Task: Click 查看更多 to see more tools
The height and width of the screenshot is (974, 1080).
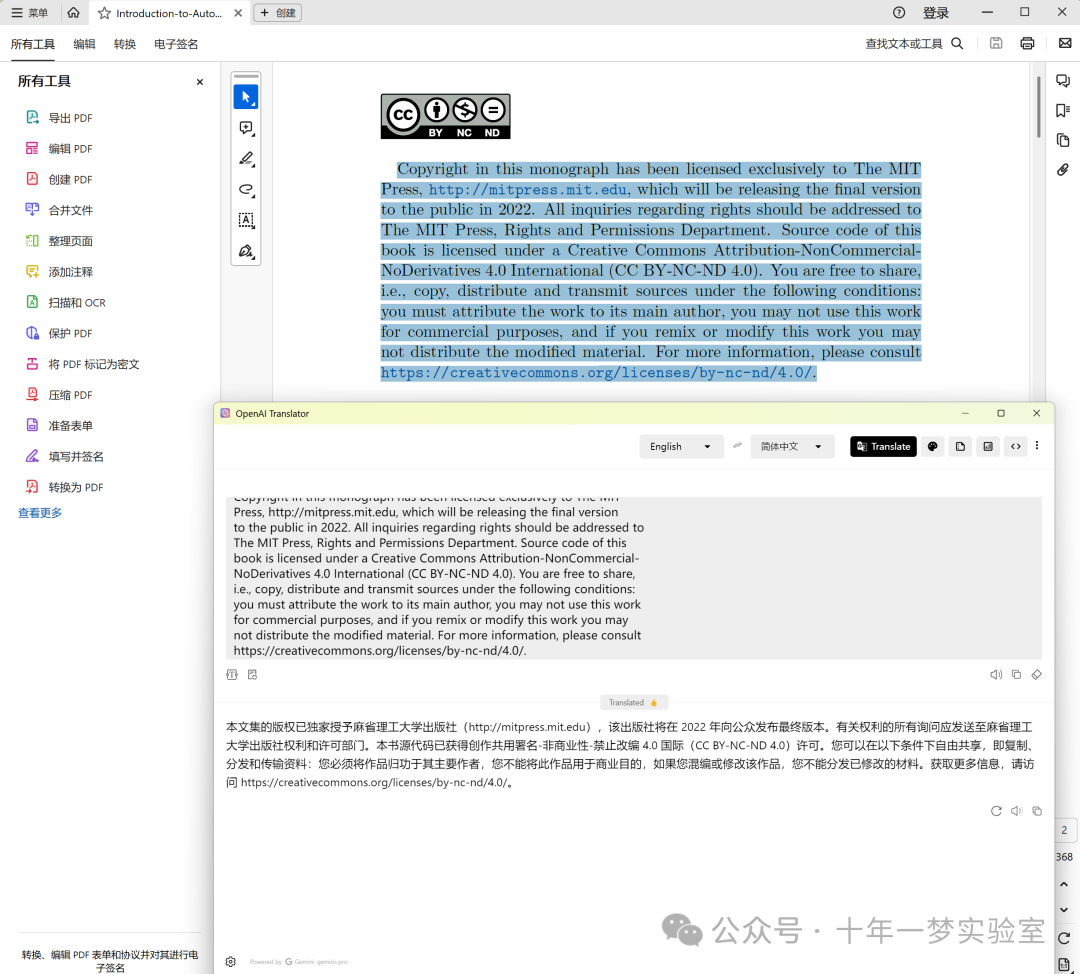Action: tap(40, 512)
